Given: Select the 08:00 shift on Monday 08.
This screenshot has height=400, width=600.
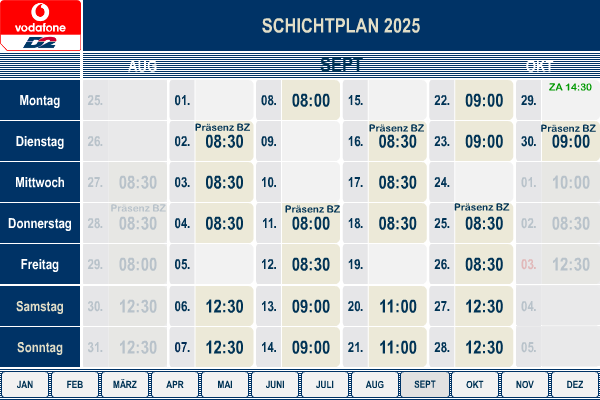Looking at the screenshot, I should (x=311, y=100).
